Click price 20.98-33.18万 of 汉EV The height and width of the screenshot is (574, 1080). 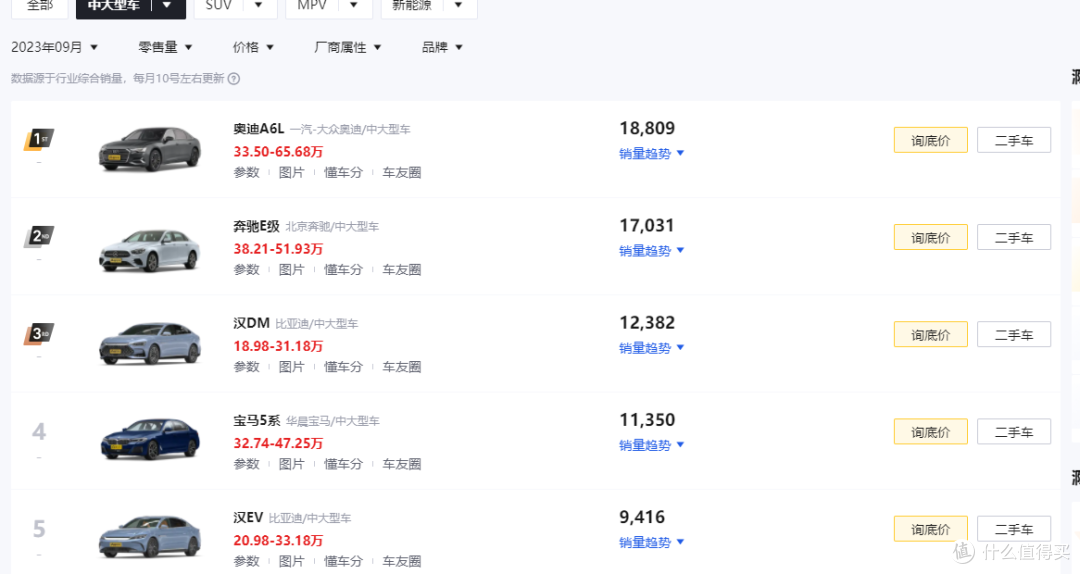(278, 540)
